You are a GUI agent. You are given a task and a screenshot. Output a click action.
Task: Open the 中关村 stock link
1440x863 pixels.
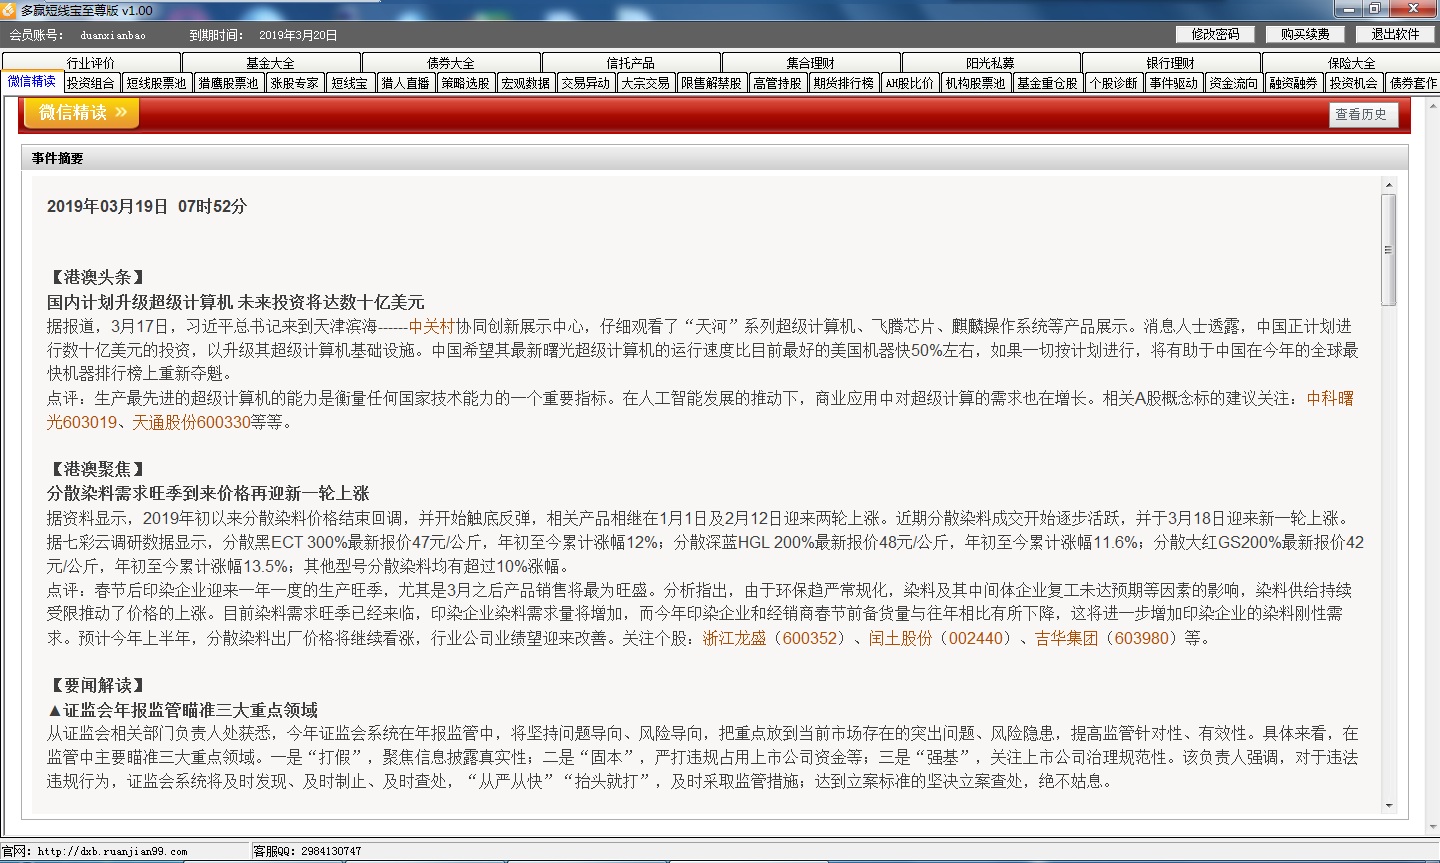pos(432,326)
